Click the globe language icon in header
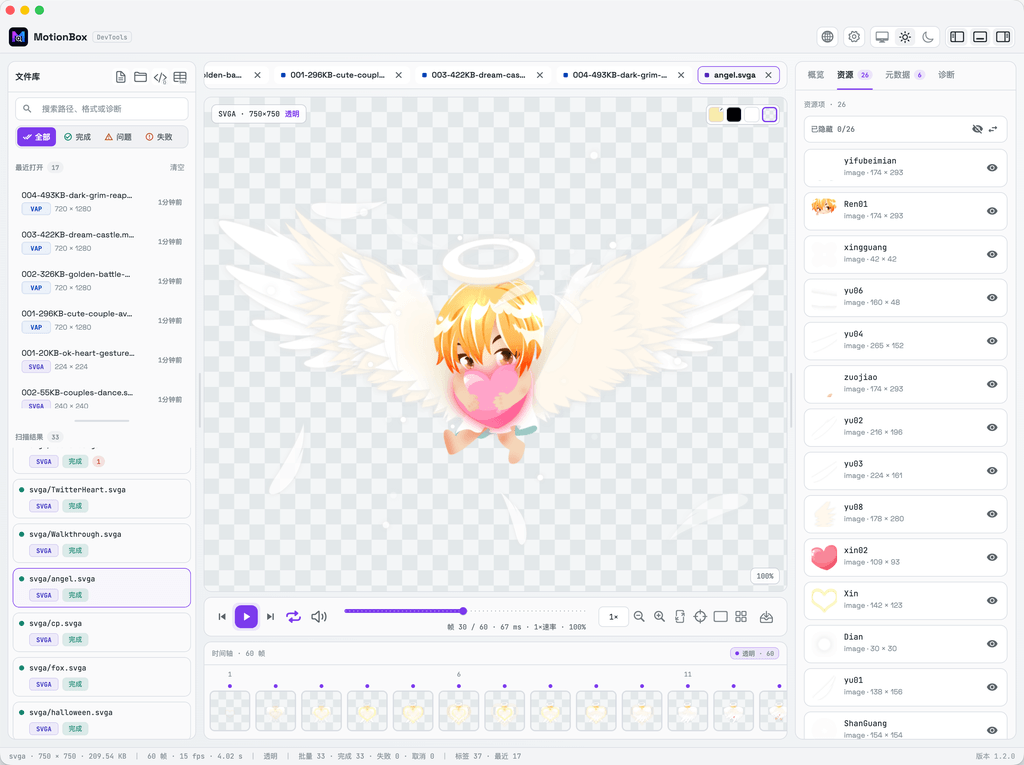The image size is (1024, 765). point(827,37)
